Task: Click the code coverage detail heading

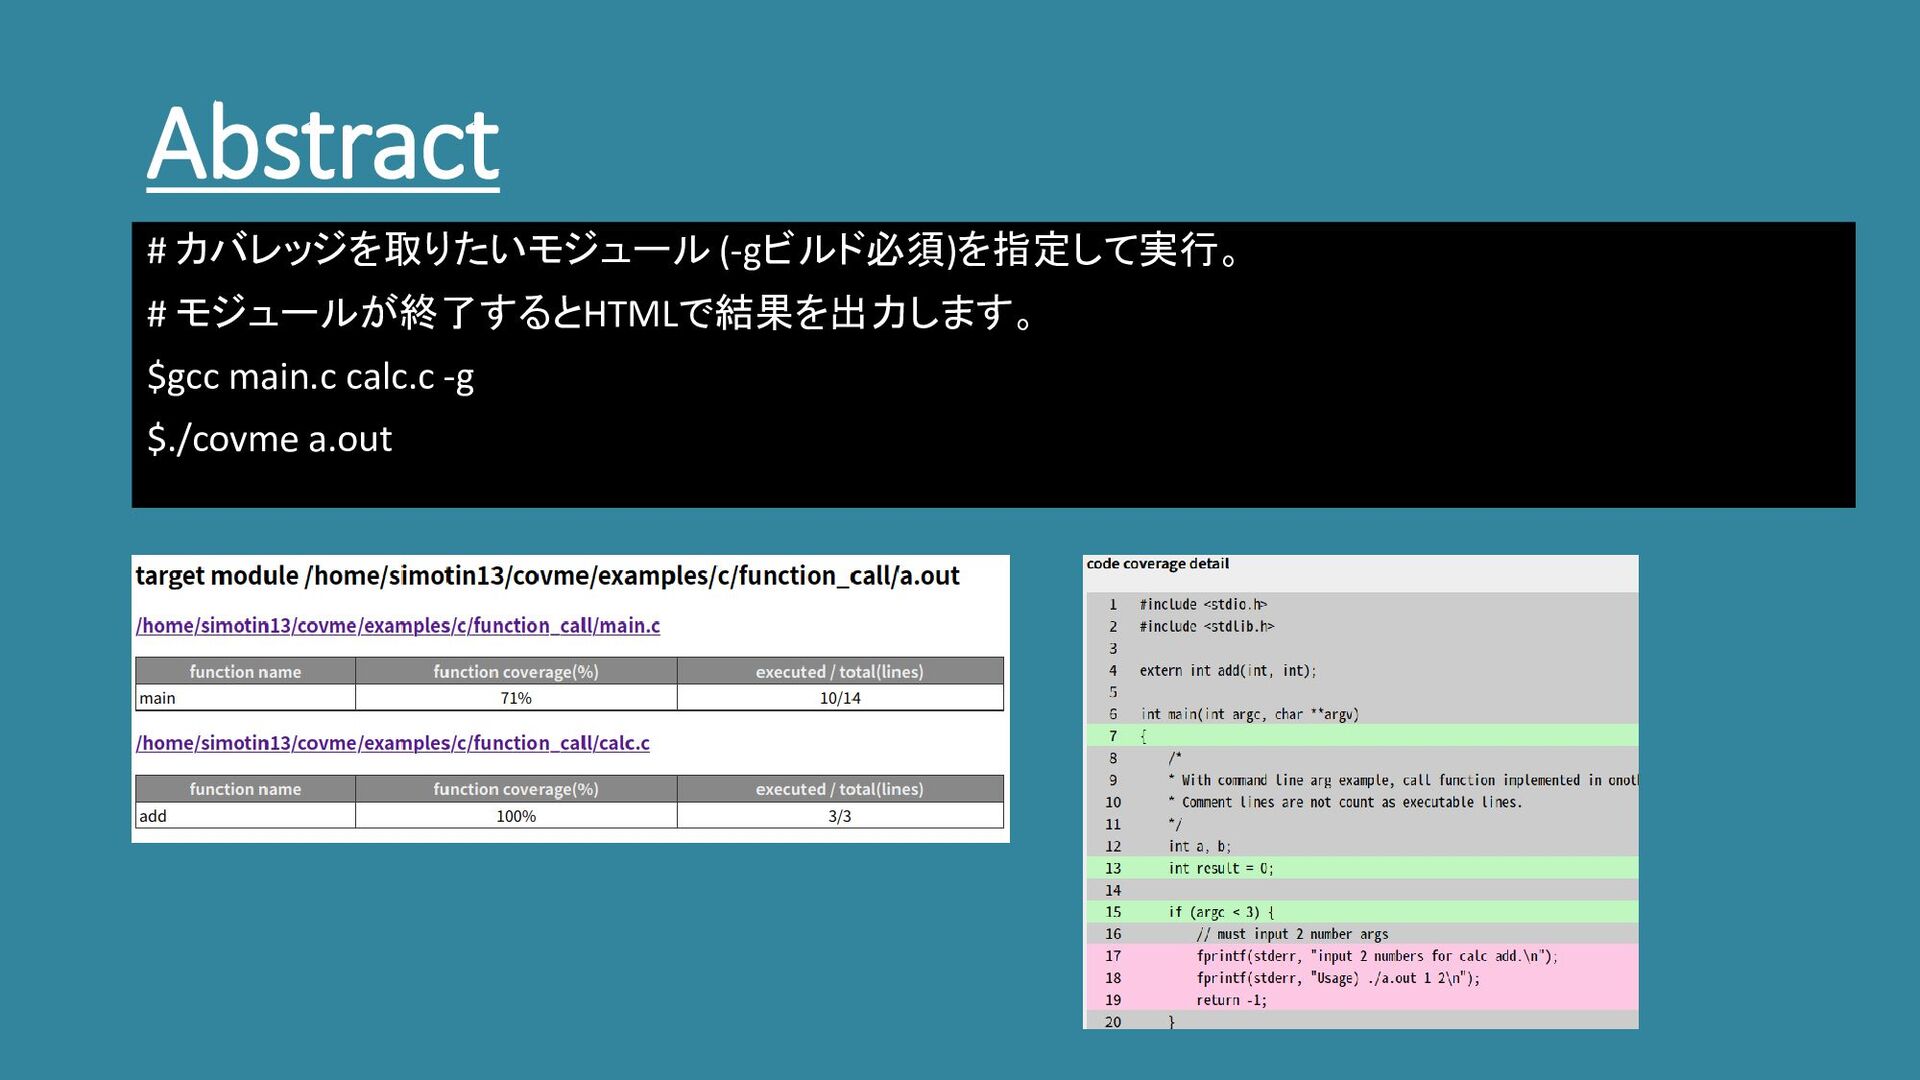Action: click(1157, 564)
